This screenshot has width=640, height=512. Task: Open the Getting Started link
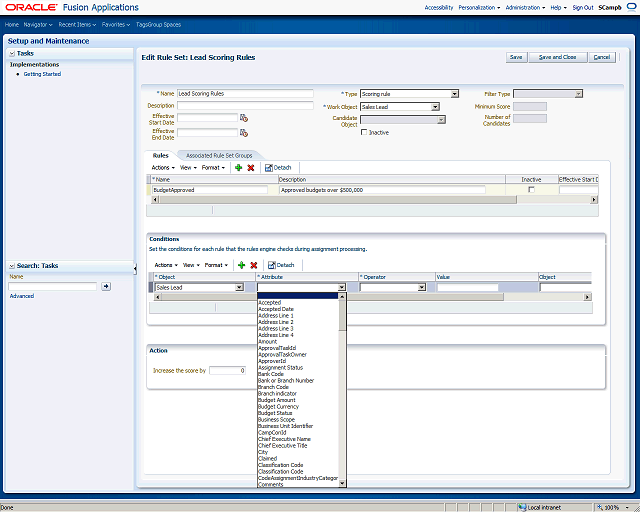click(42, 74)
